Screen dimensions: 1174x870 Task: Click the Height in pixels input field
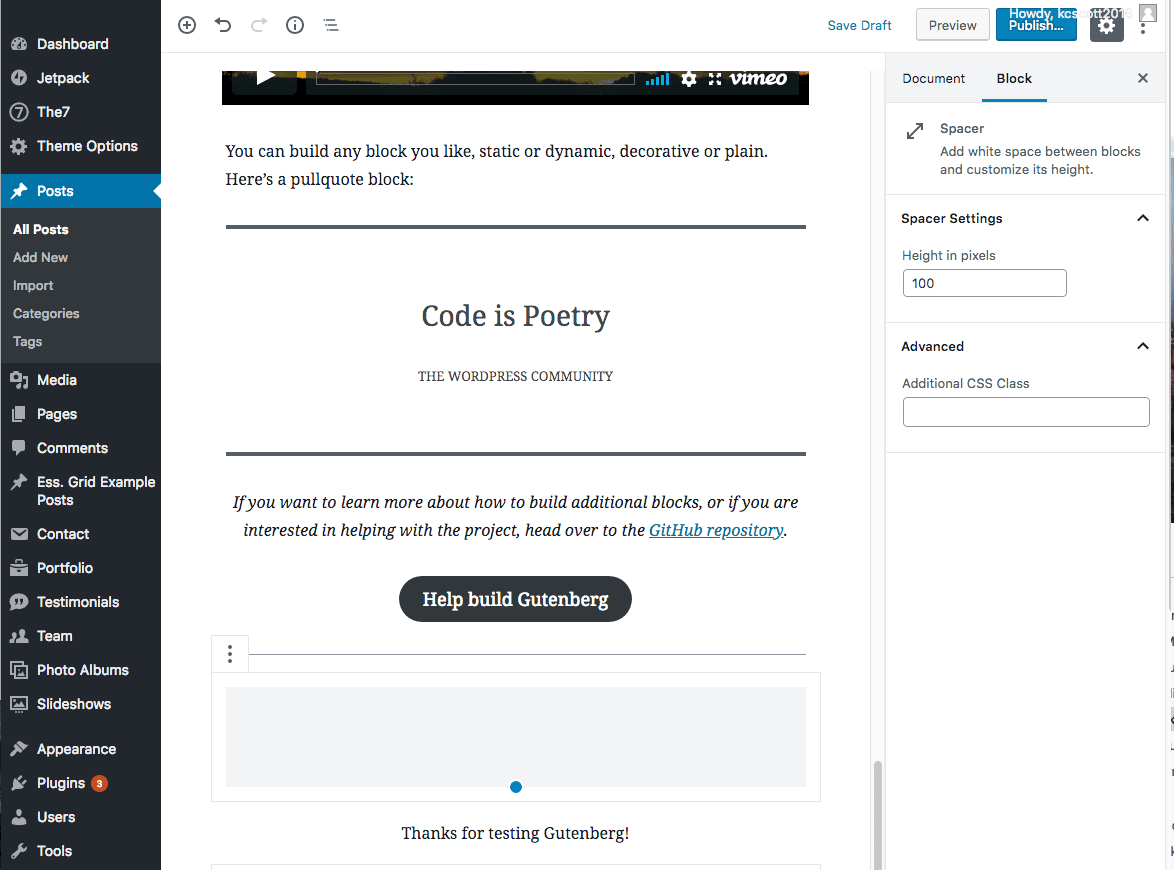pyautogui.click(x=984, y=283)
